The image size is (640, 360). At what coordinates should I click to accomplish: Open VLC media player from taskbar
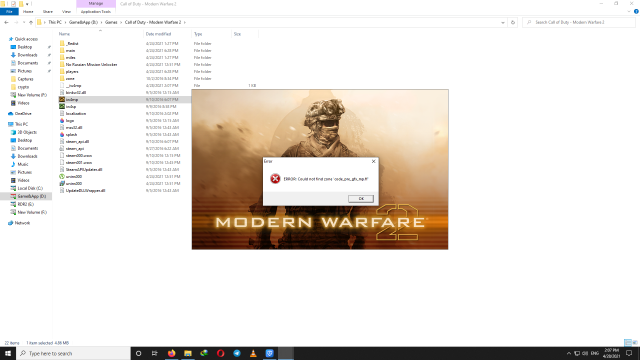(253, 353)
